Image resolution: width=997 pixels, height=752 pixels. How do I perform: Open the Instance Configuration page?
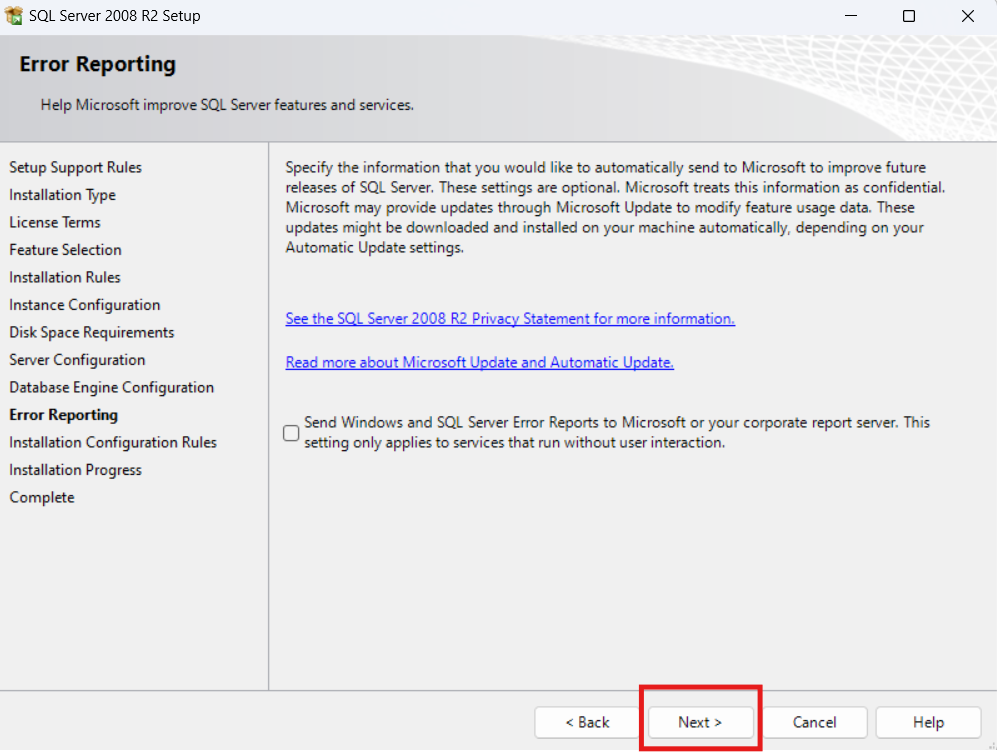pos(84,304)
